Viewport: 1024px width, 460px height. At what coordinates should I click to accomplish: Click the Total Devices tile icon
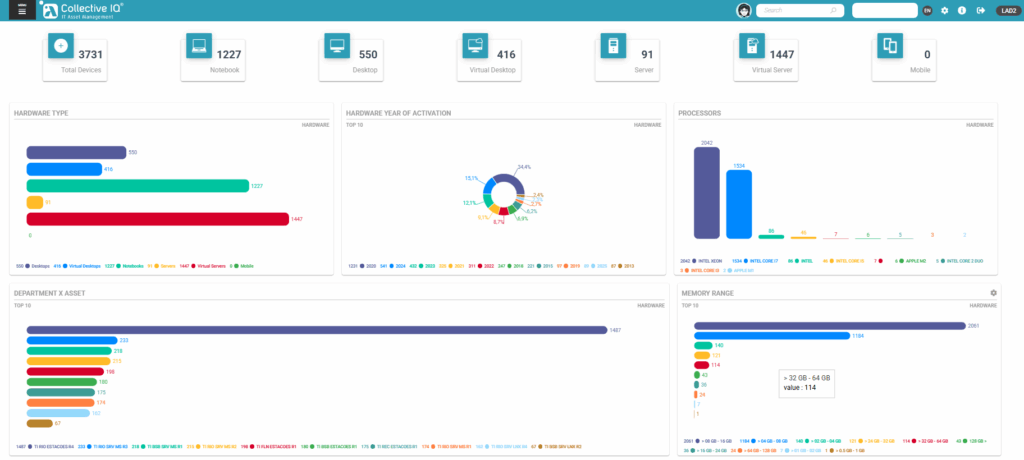61,46
